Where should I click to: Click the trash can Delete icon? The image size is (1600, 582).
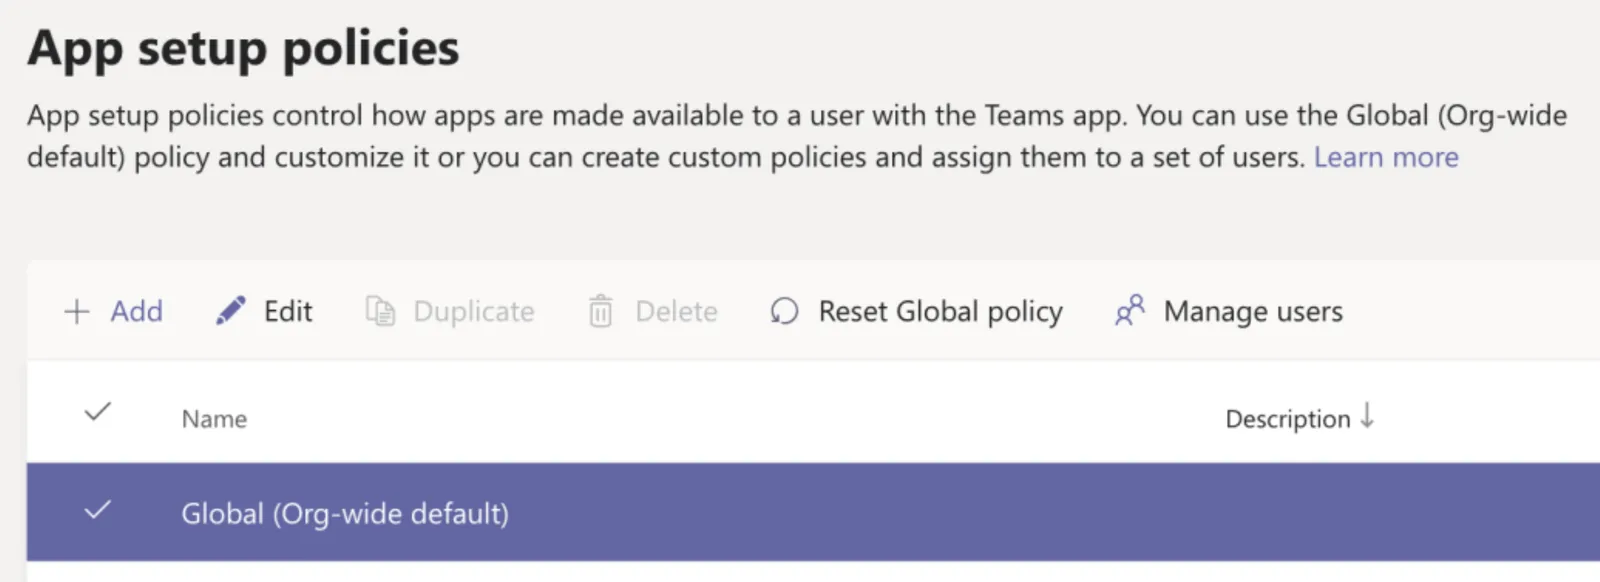(x=600, y=311)
